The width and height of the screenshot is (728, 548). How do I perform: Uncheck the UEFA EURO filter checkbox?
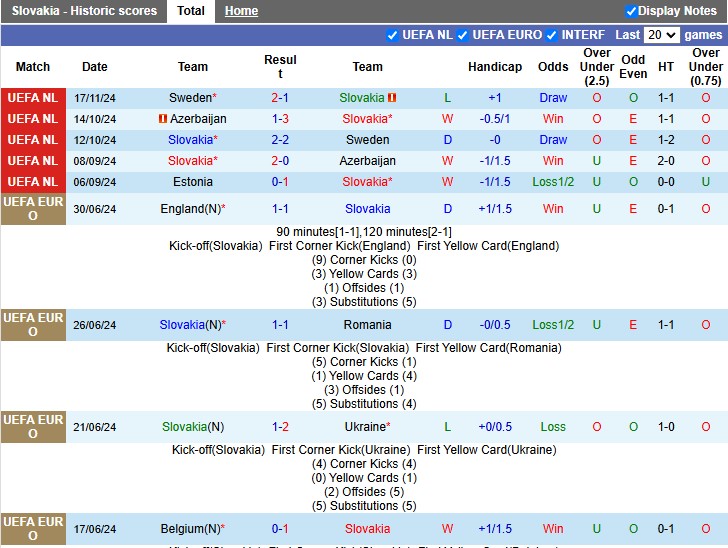click(x=463, y=35)
